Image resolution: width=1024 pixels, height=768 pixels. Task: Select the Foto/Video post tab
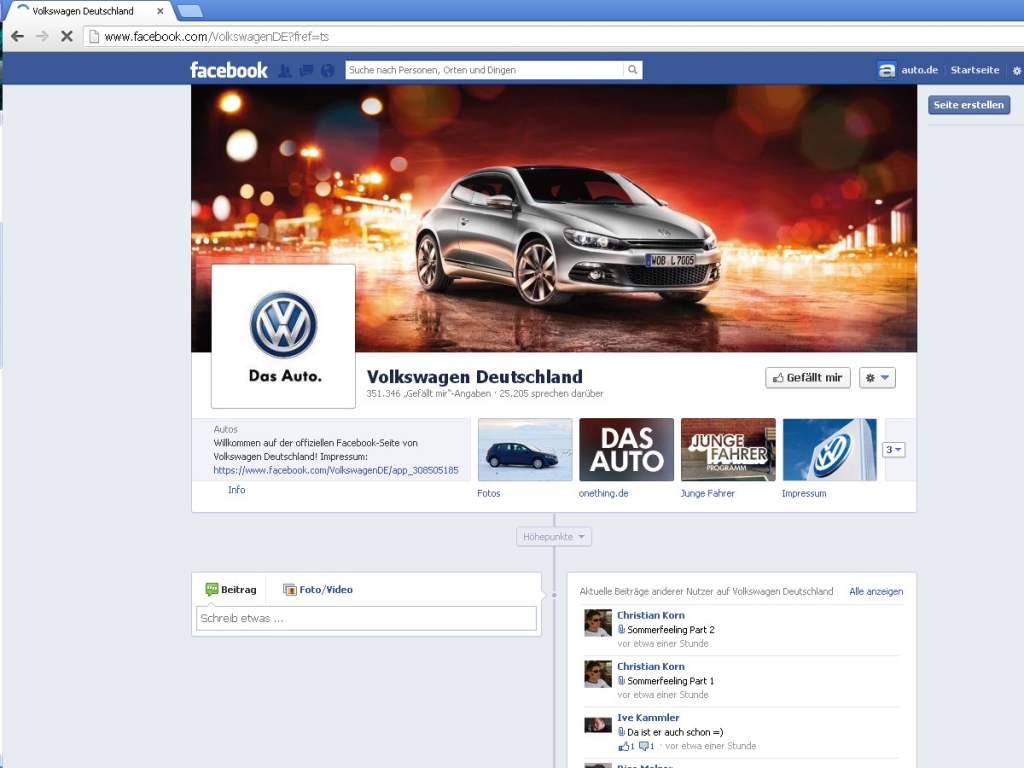[318, 590]
